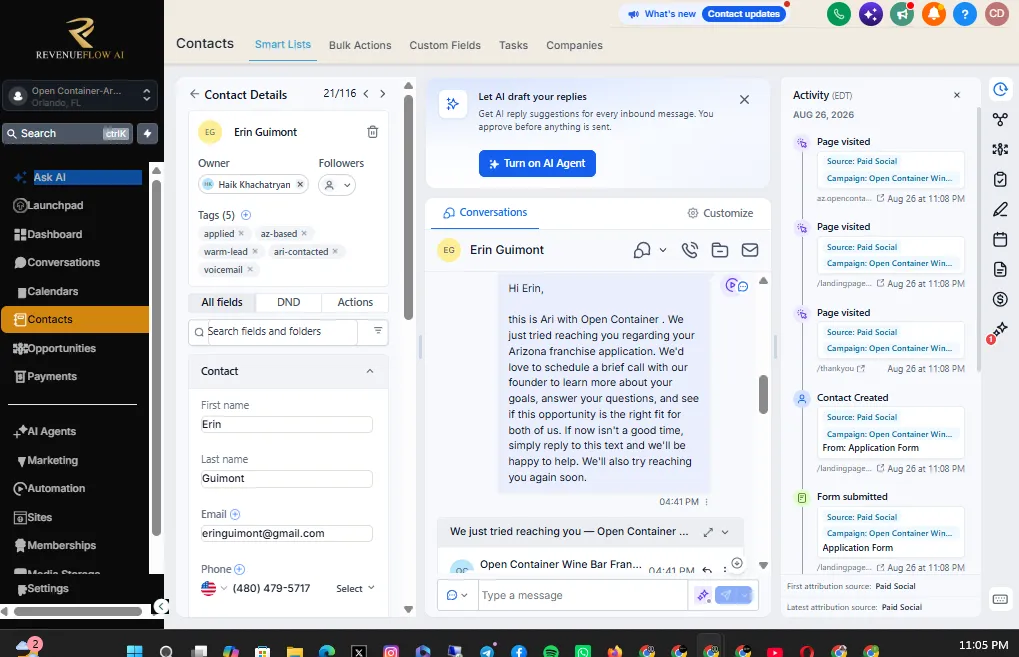Switch to the Smart Lists tab
Viewport: 1019px width, 657px height.
pos(283,45)
